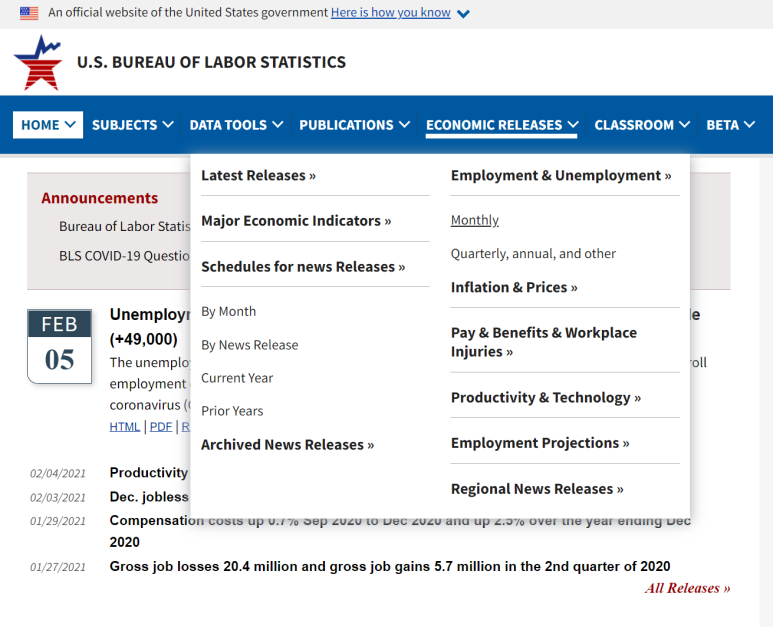The width and height of the screenshot is (773, 627).
Task: Open BLS COVID-19 Questions announcement
Action: point(125,256)
